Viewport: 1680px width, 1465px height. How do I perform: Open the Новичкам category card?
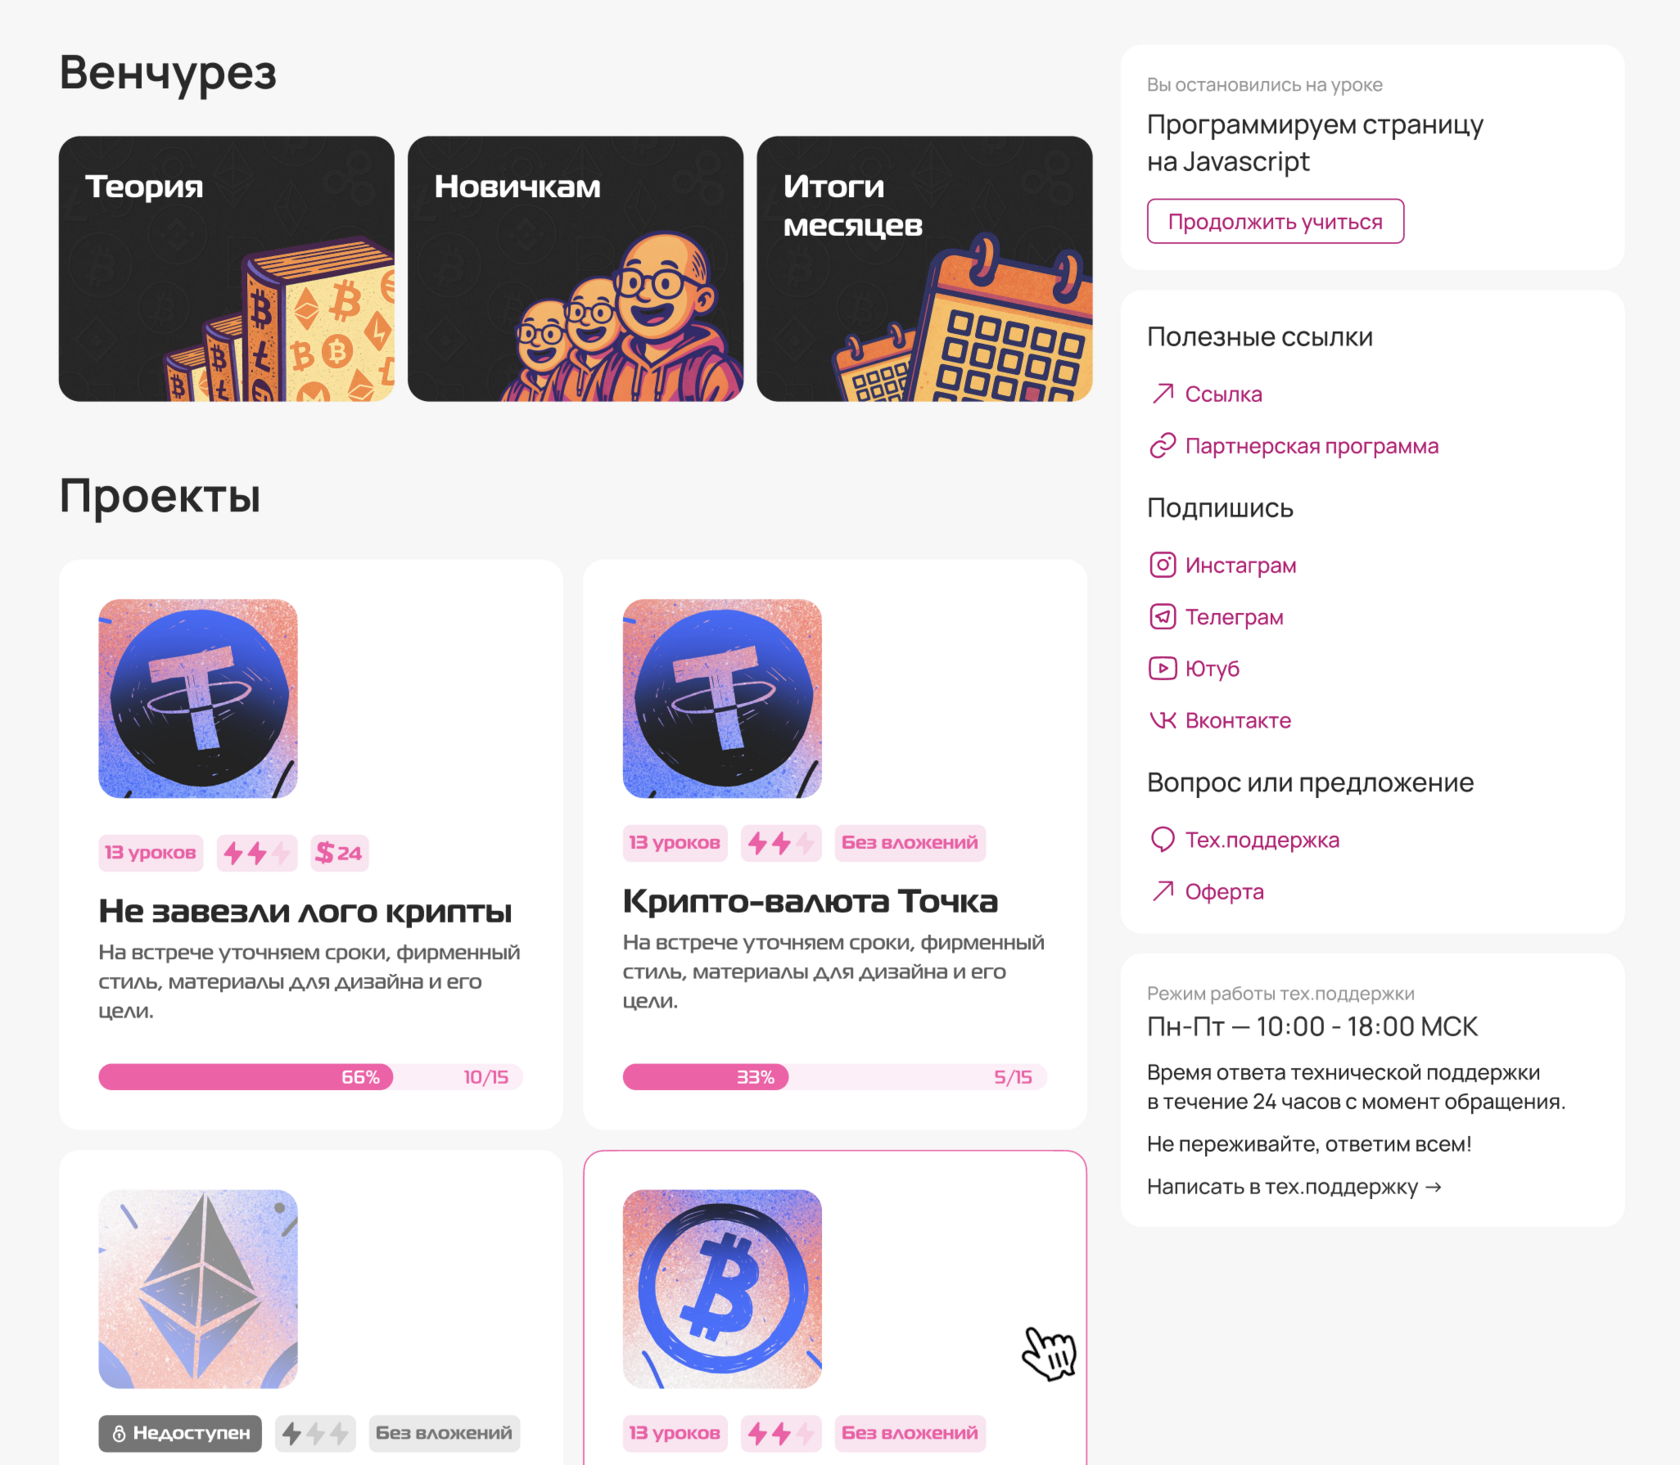pyautogui.click(x=576, y=269)
